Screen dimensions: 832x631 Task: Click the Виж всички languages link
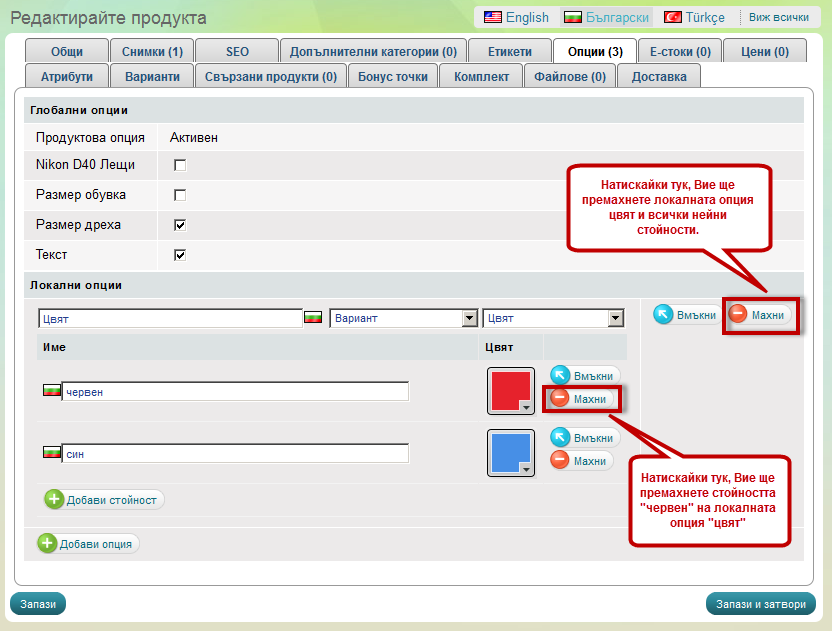(x=778, y=17)
